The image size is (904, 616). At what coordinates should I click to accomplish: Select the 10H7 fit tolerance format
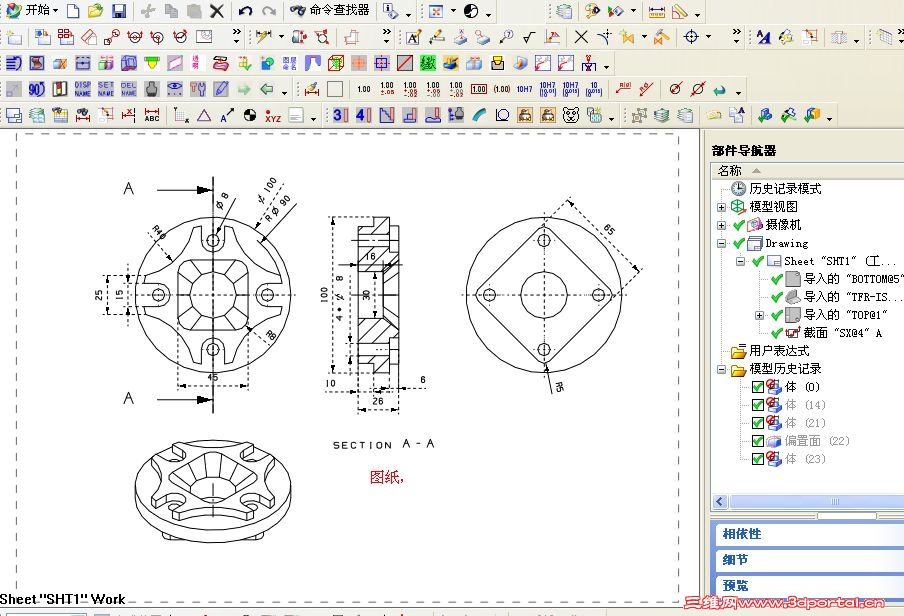[x=525, y=89]
